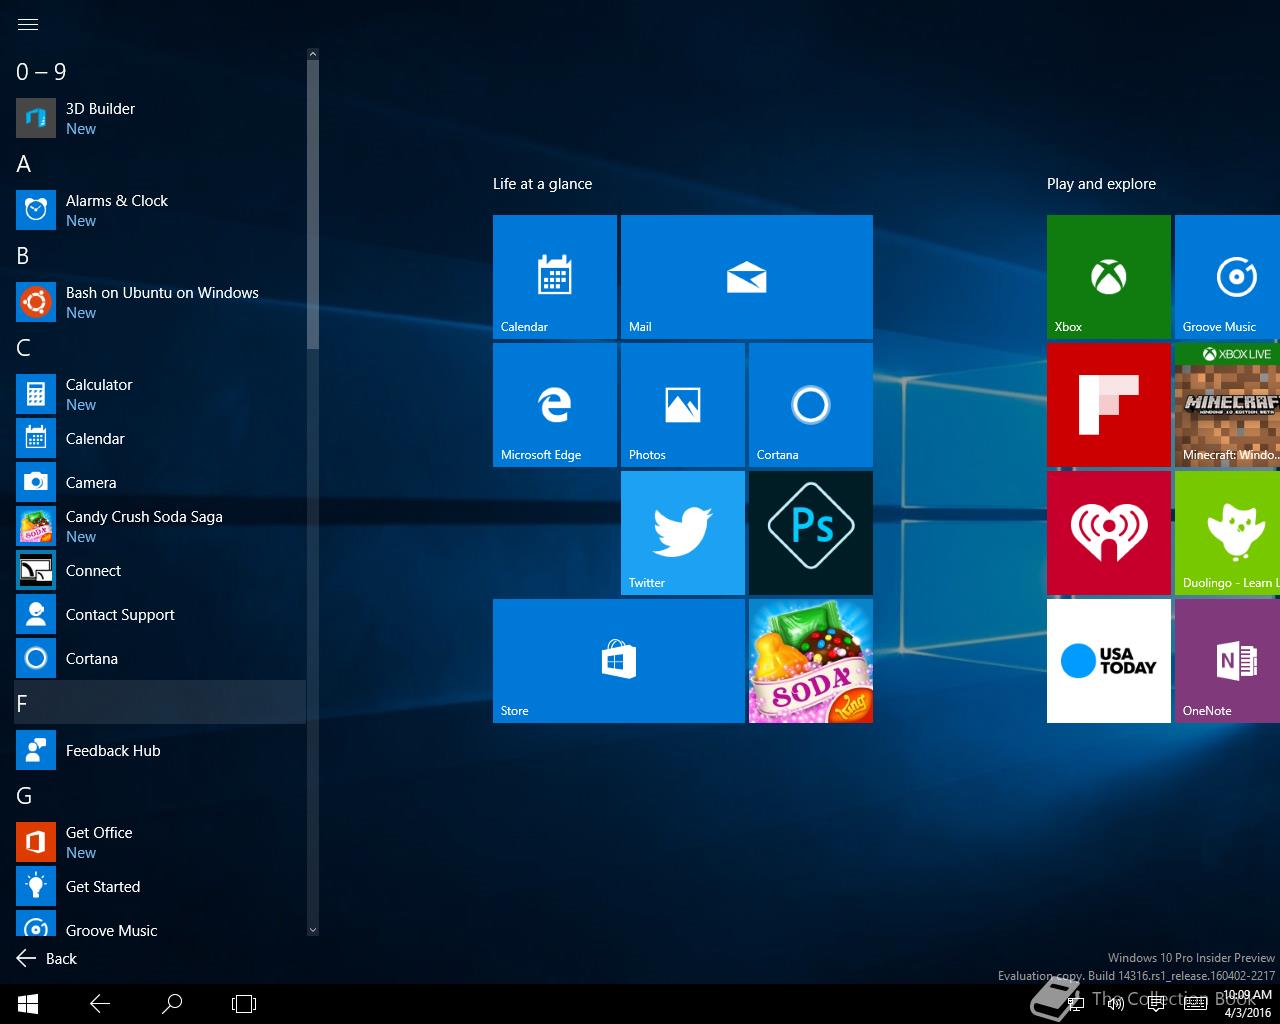Image resolution: width=1280 pixels, height=1024 pixels.
Task: Open the Cortana tile
Action: (811, 405)
